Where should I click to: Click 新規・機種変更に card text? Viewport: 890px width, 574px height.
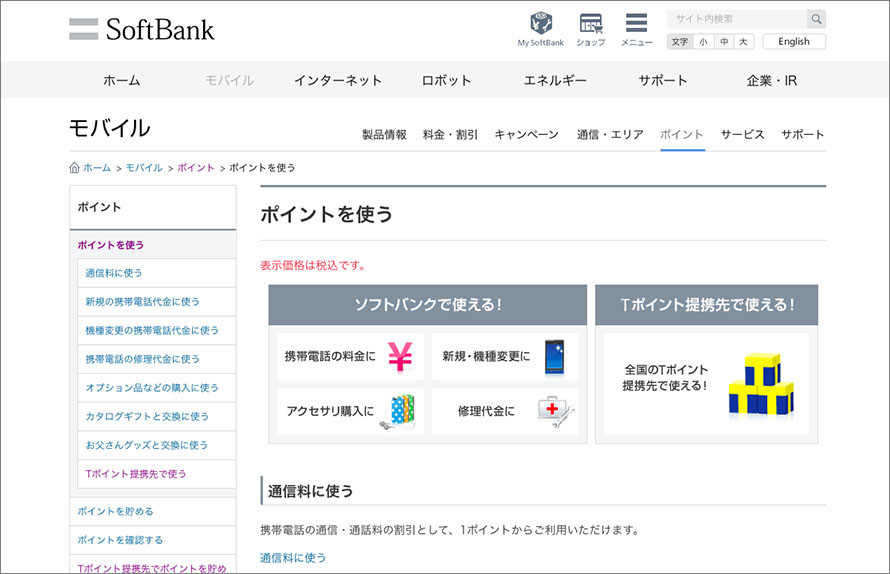(x=486, y=357)
